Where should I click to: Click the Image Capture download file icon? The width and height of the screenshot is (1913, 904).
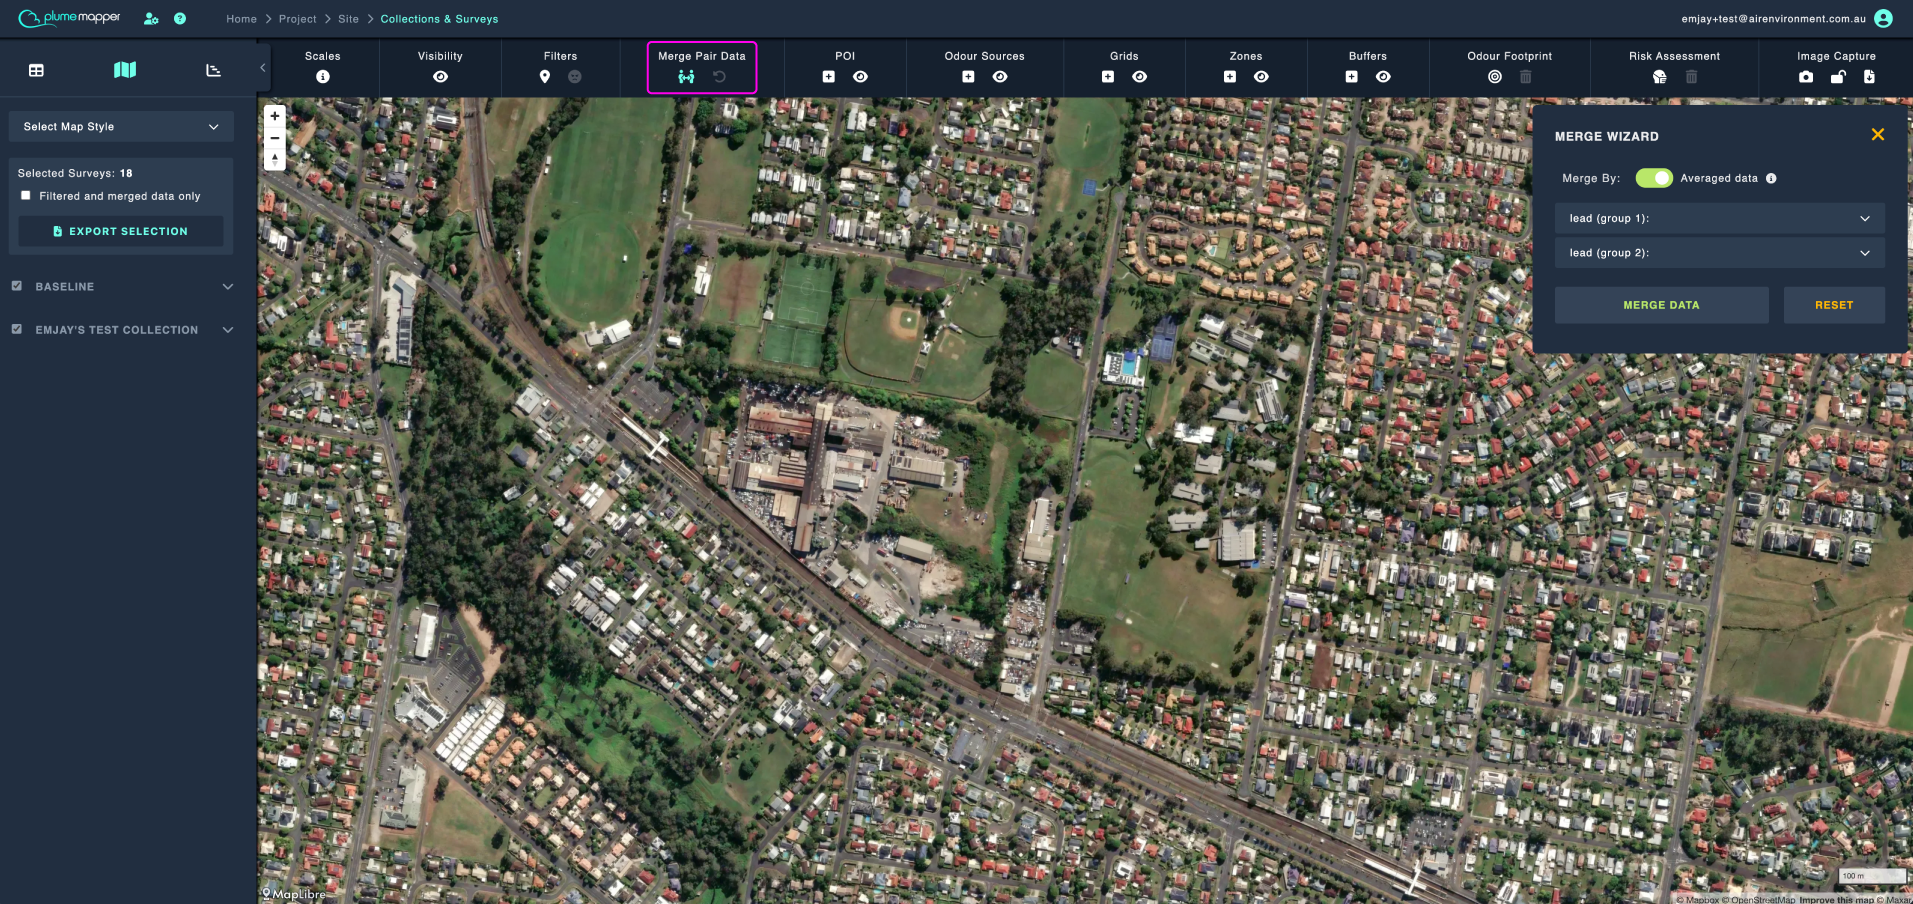1869,77
